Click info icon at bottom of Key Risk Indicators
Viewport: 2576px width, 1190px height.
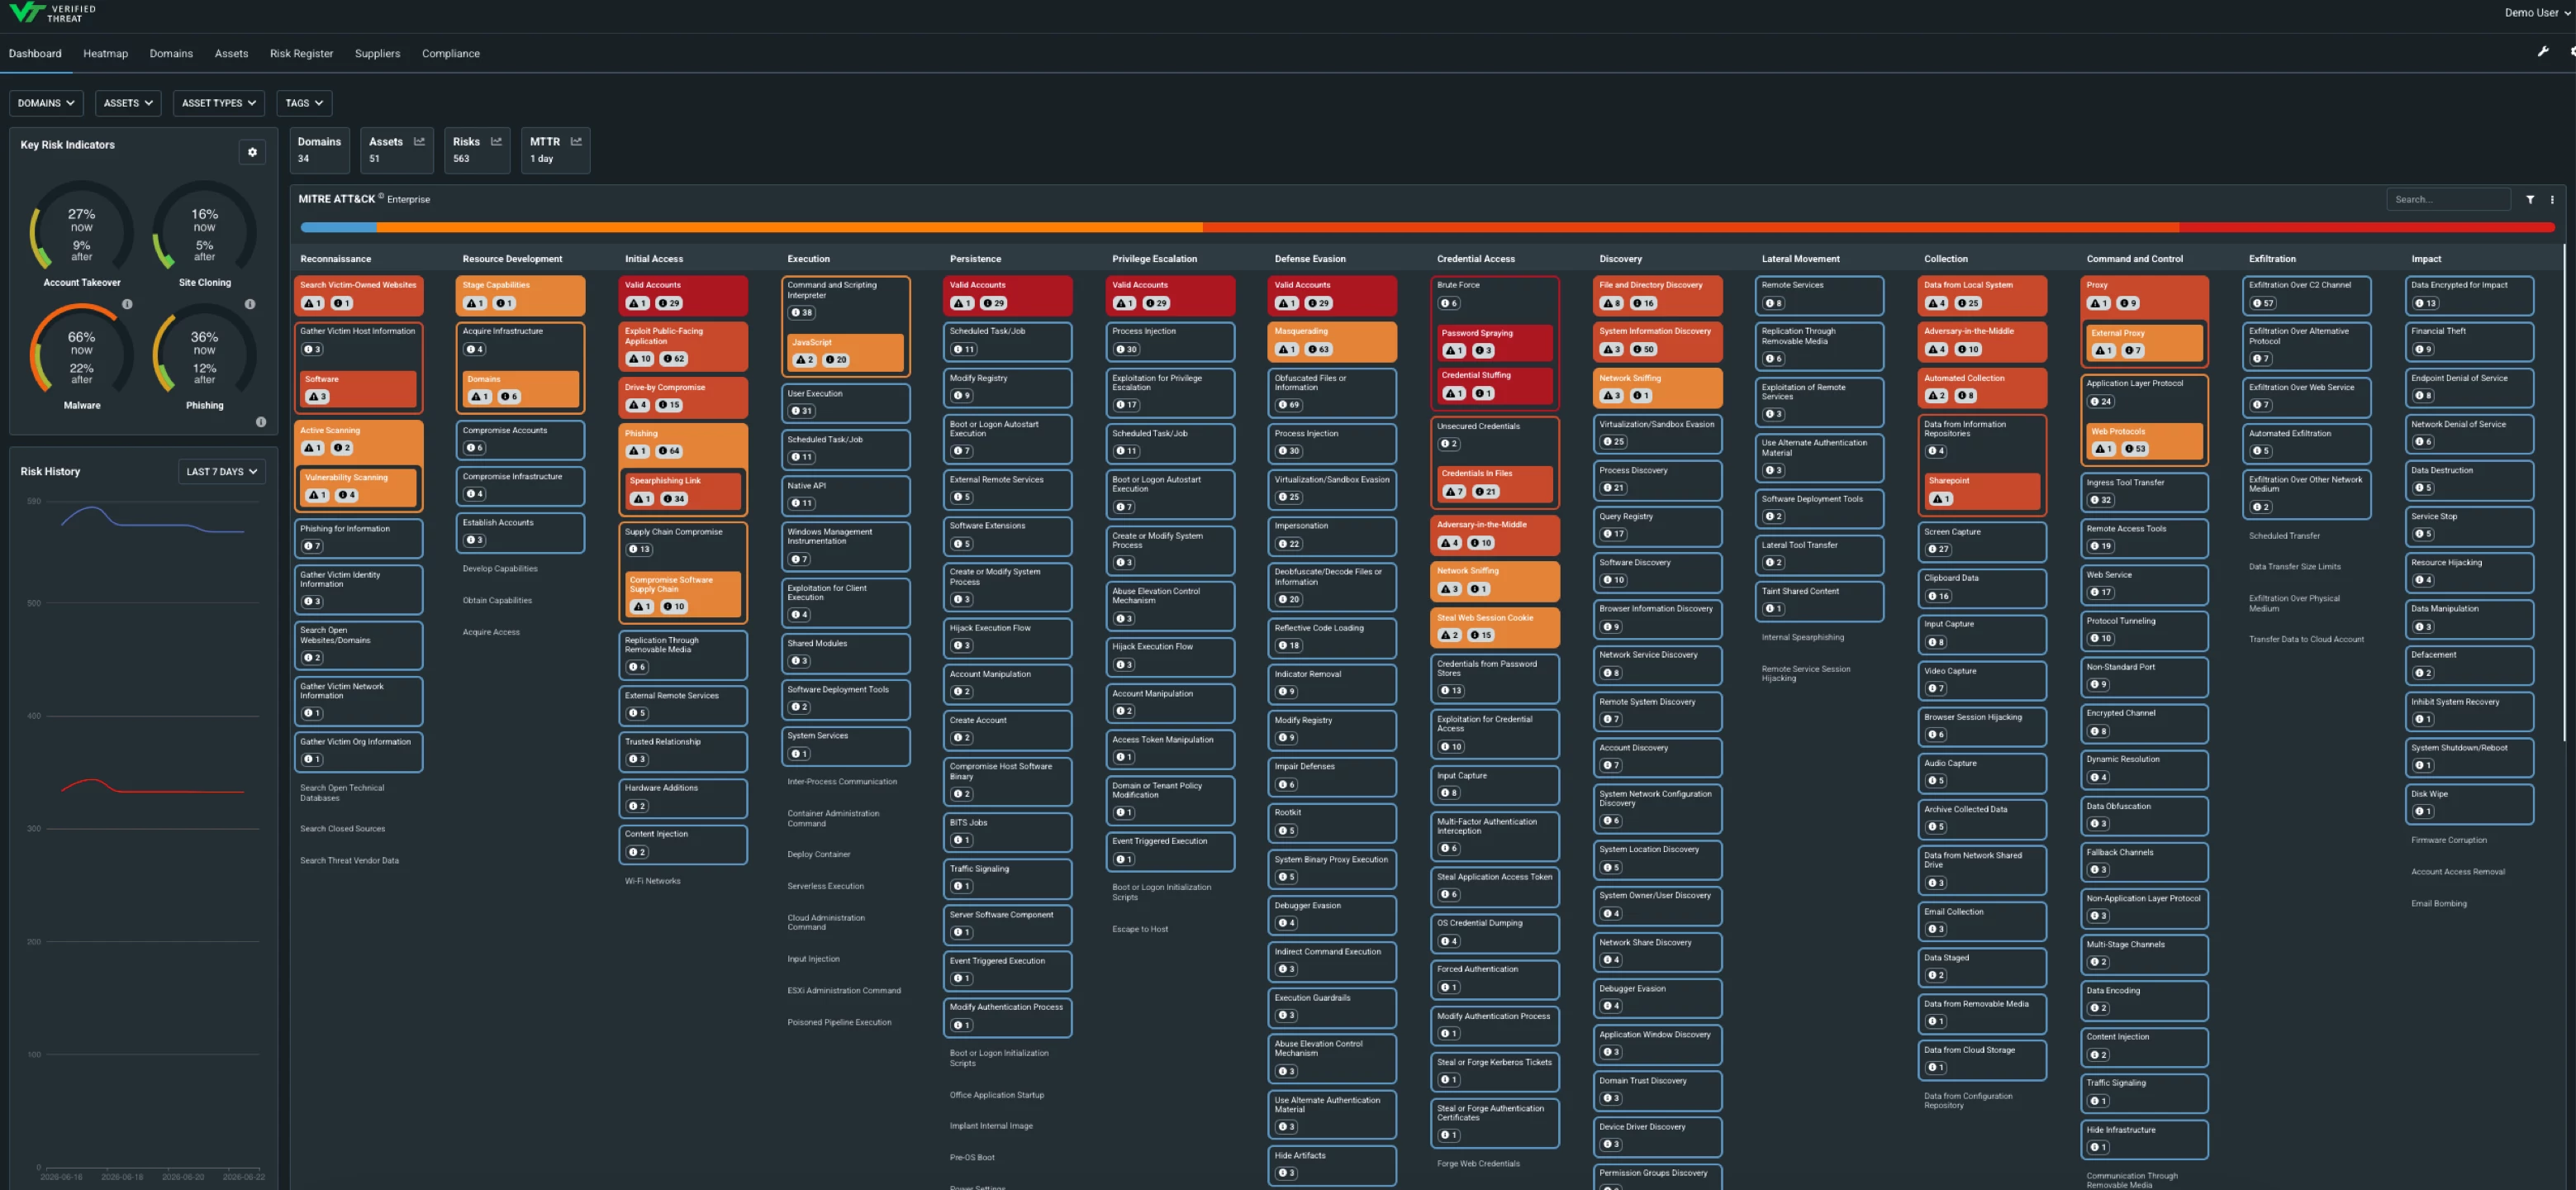pos(261,422)
